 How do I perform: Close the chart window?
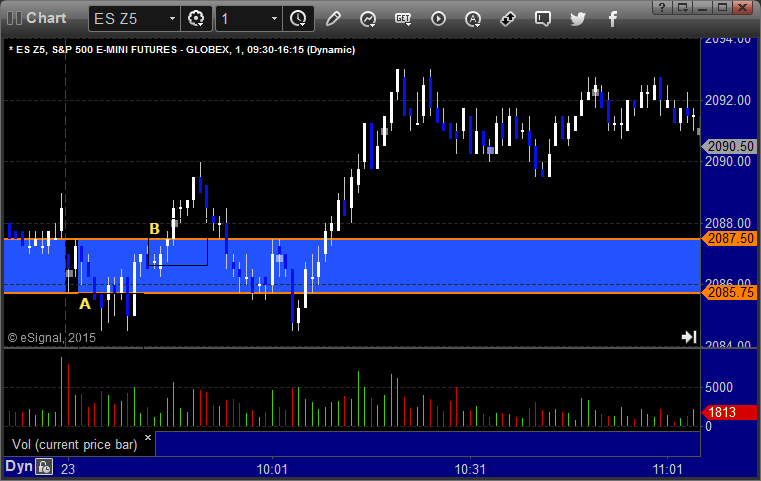(743, 7)
